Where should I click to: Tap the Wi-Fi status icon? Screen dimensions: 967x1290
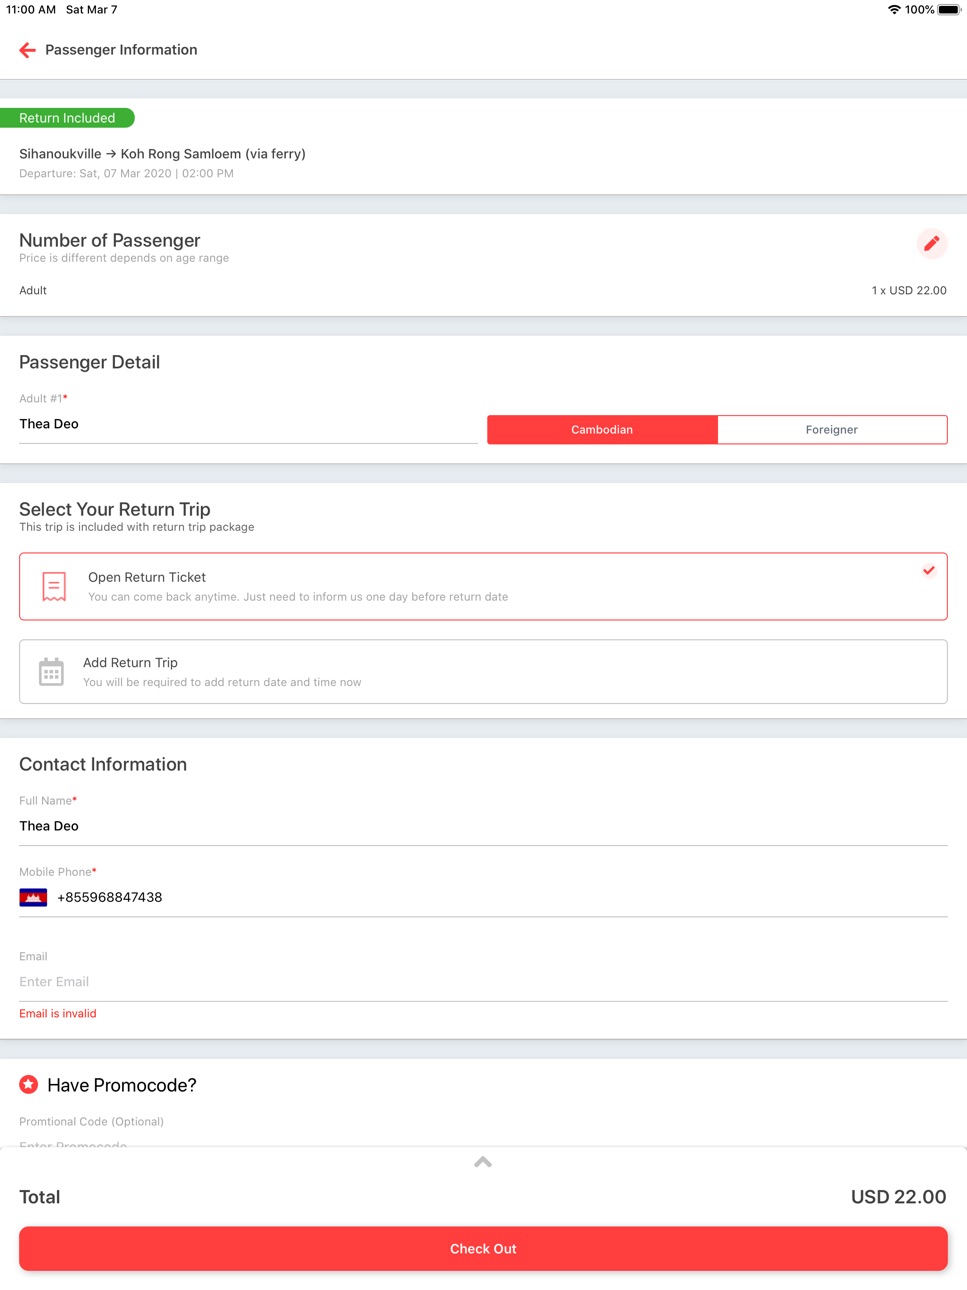coord(894,10)
